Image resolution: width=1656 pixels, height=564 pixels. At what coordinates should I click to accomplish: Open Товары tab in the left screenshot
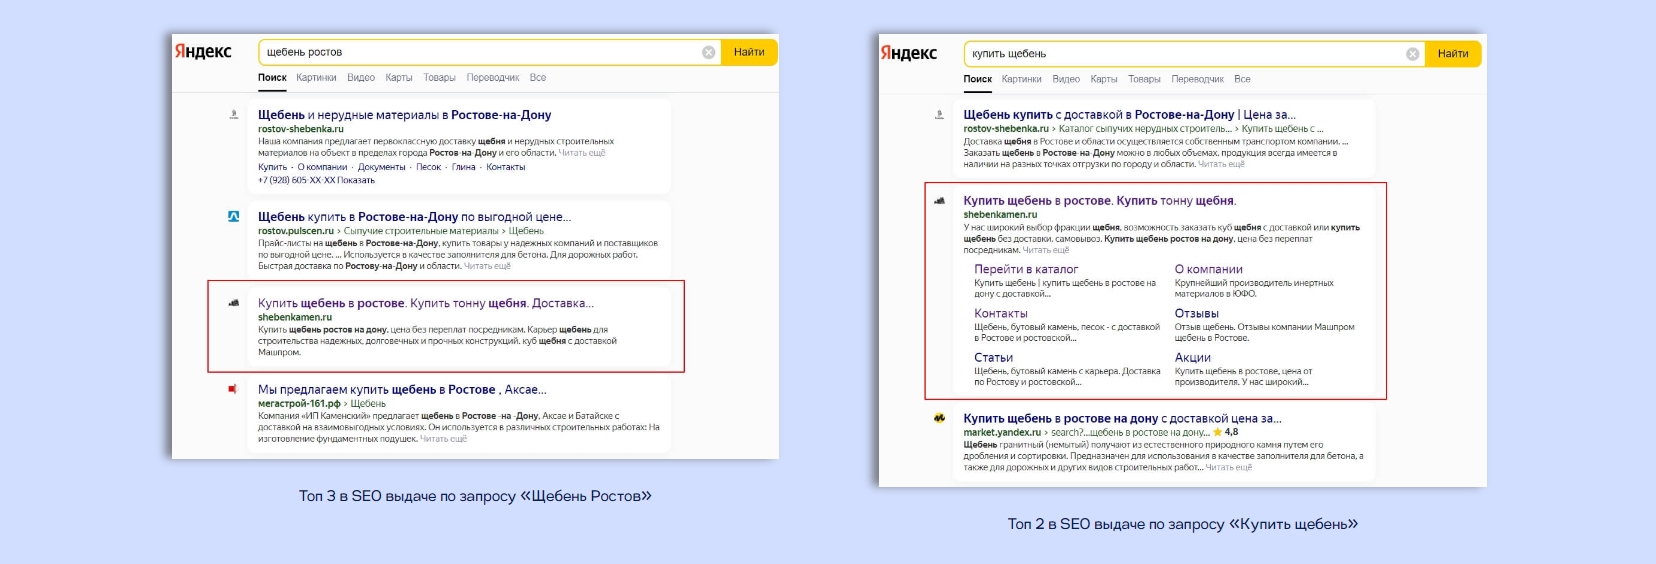click(439, 77)
